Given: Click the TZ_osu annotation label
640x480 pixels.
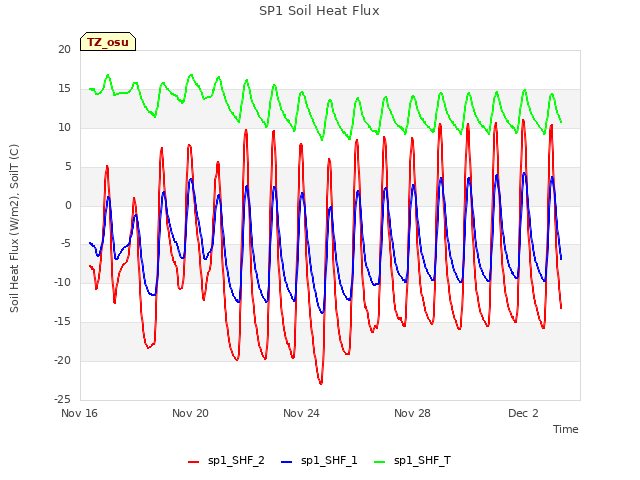Looking at the screenshot, I should click(108, 42).
